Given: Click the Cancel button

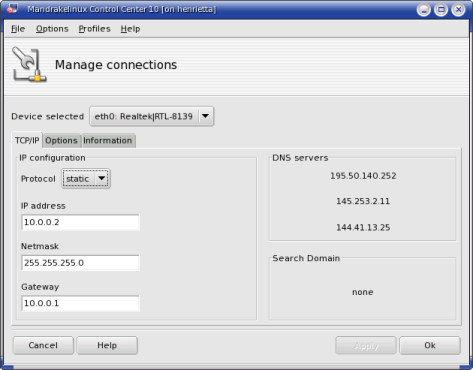Looking at the screenshot, I should tap(43, 345).
